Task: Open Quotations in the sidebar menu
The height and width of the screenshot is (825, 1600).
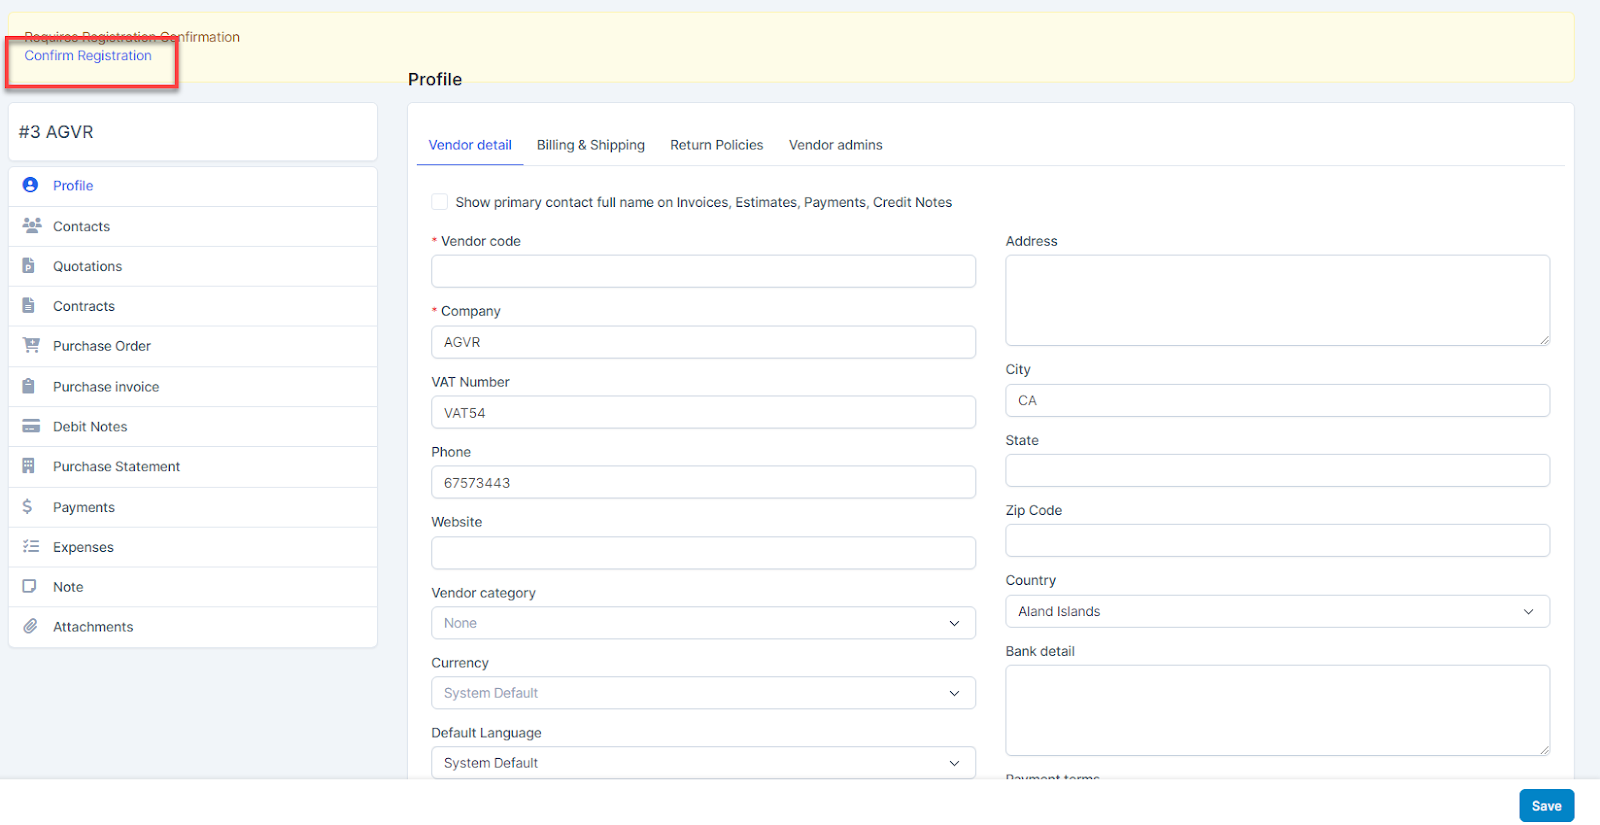Action: [x=87, y=266]
